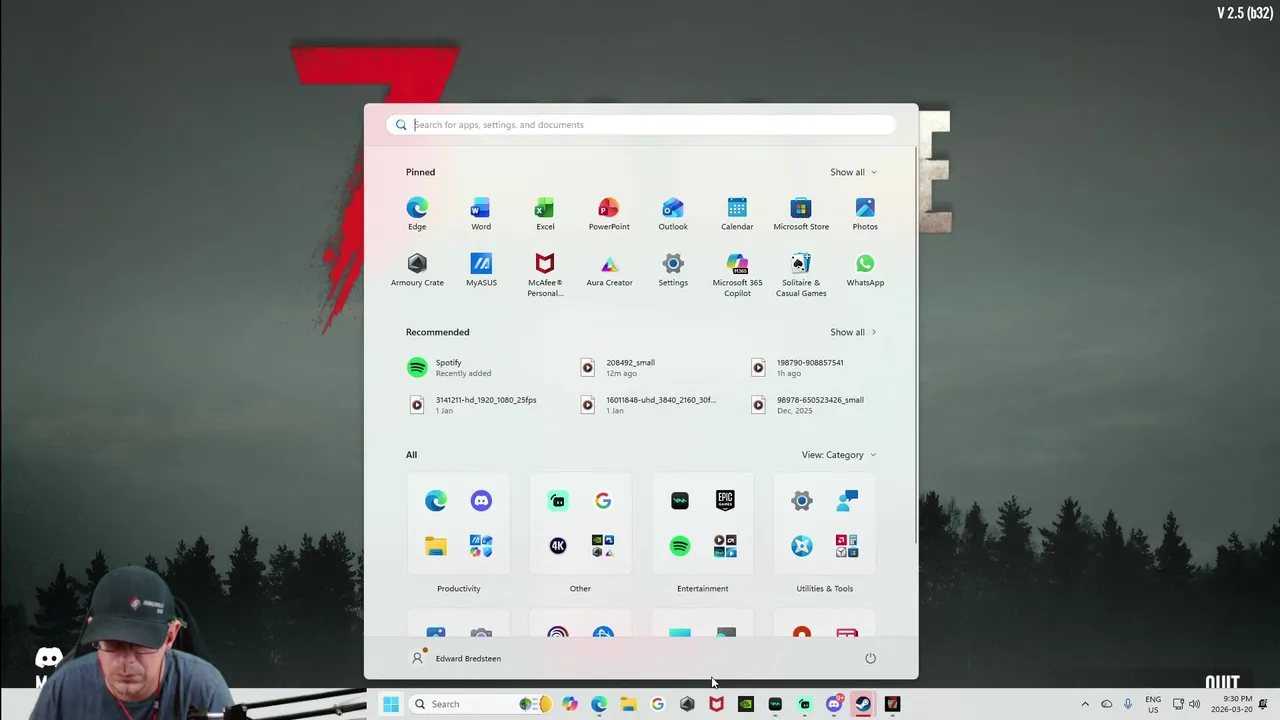Click the OneDrive cloud tray icon

1106,704
